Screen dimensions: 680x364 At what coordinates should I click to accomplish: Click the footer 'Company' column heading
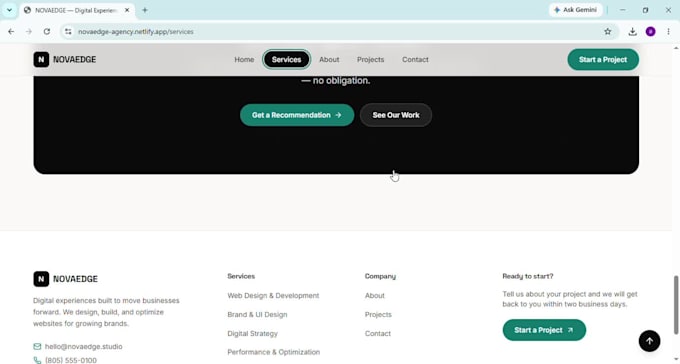click(380, 276)
